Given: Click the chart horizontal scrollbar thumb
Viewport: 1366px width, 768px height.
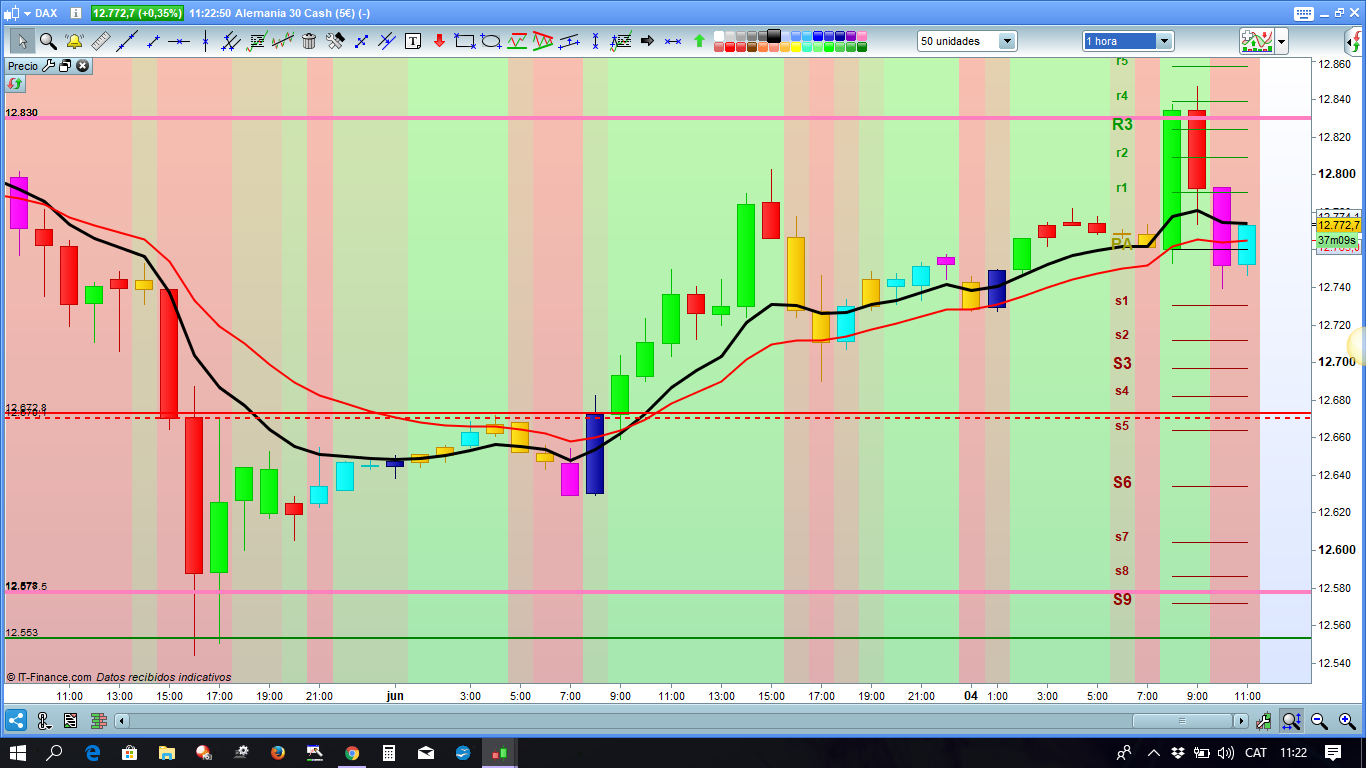Looking at the screenshot, I should (x=1183, y=720).
